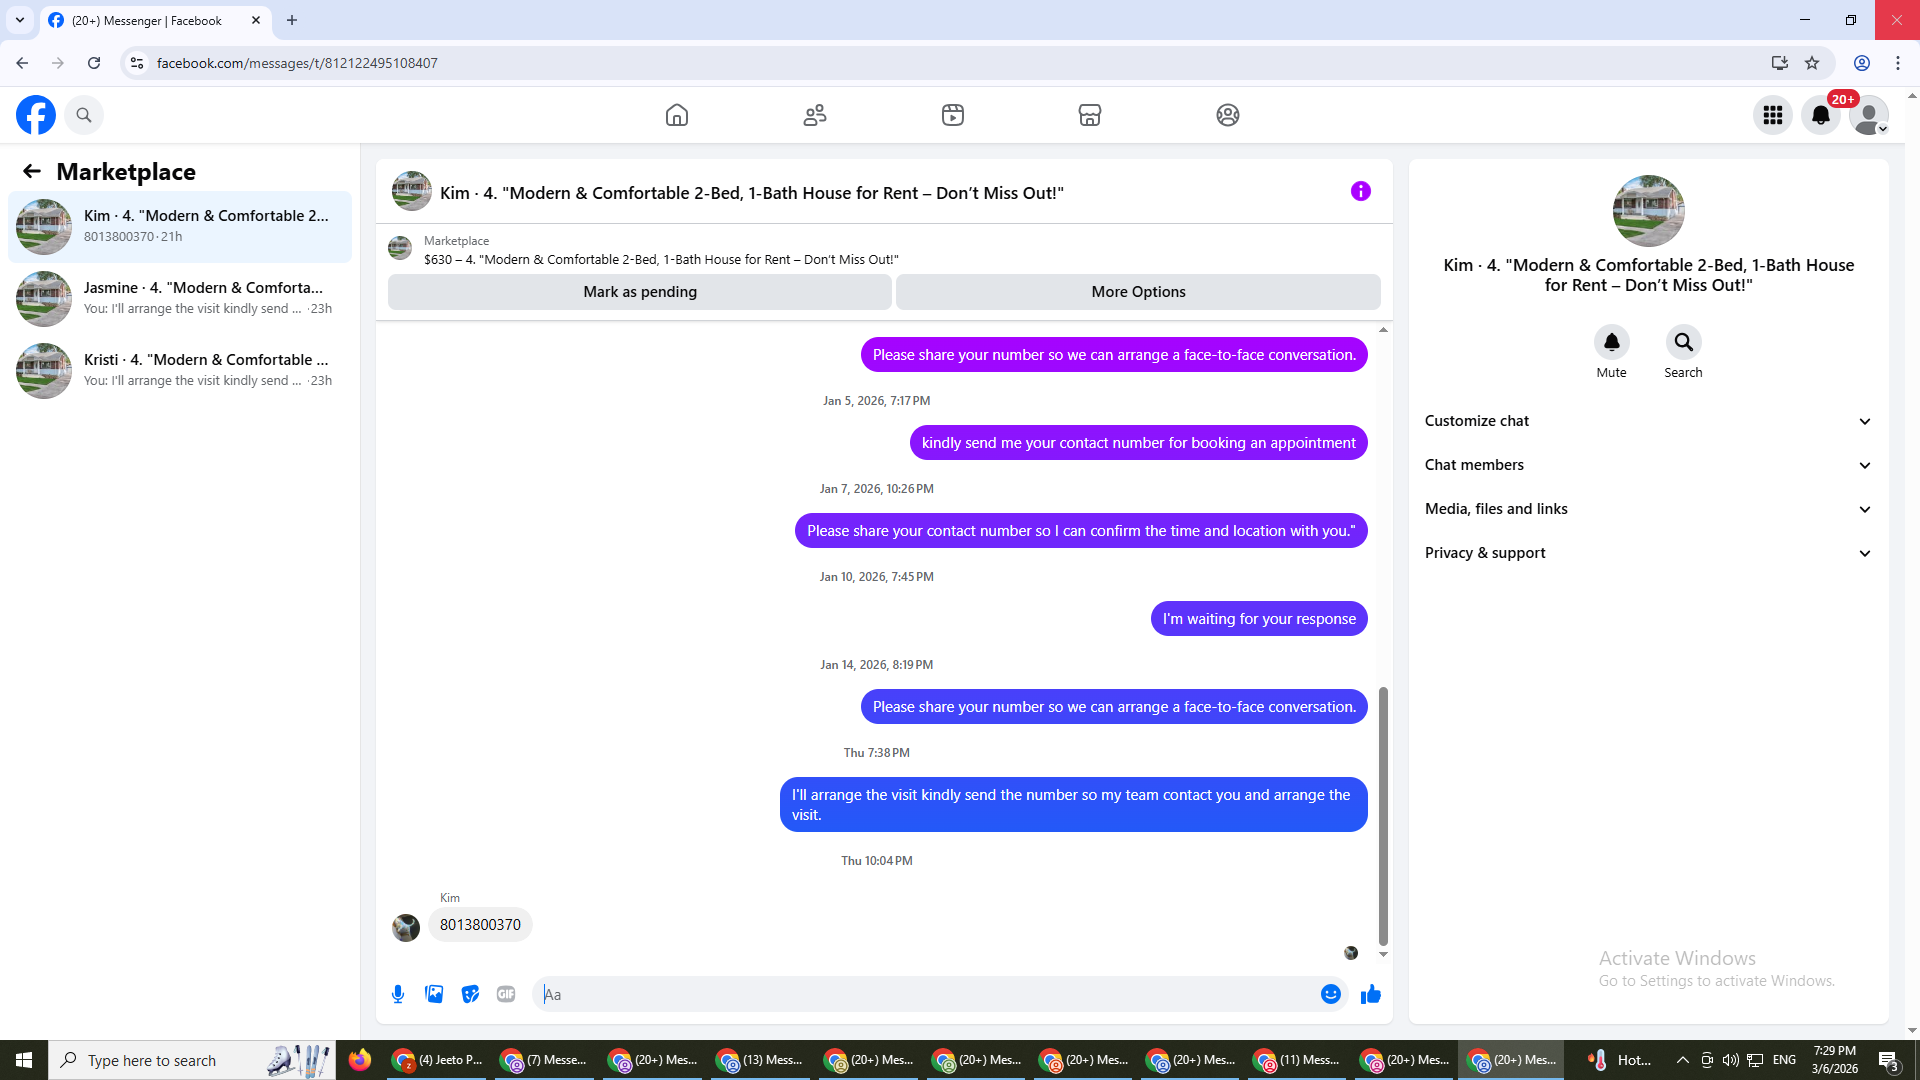Screen dimensions: 1920x1080
Task: Attach a photo using the image icon
Action: tap(434, 994)
